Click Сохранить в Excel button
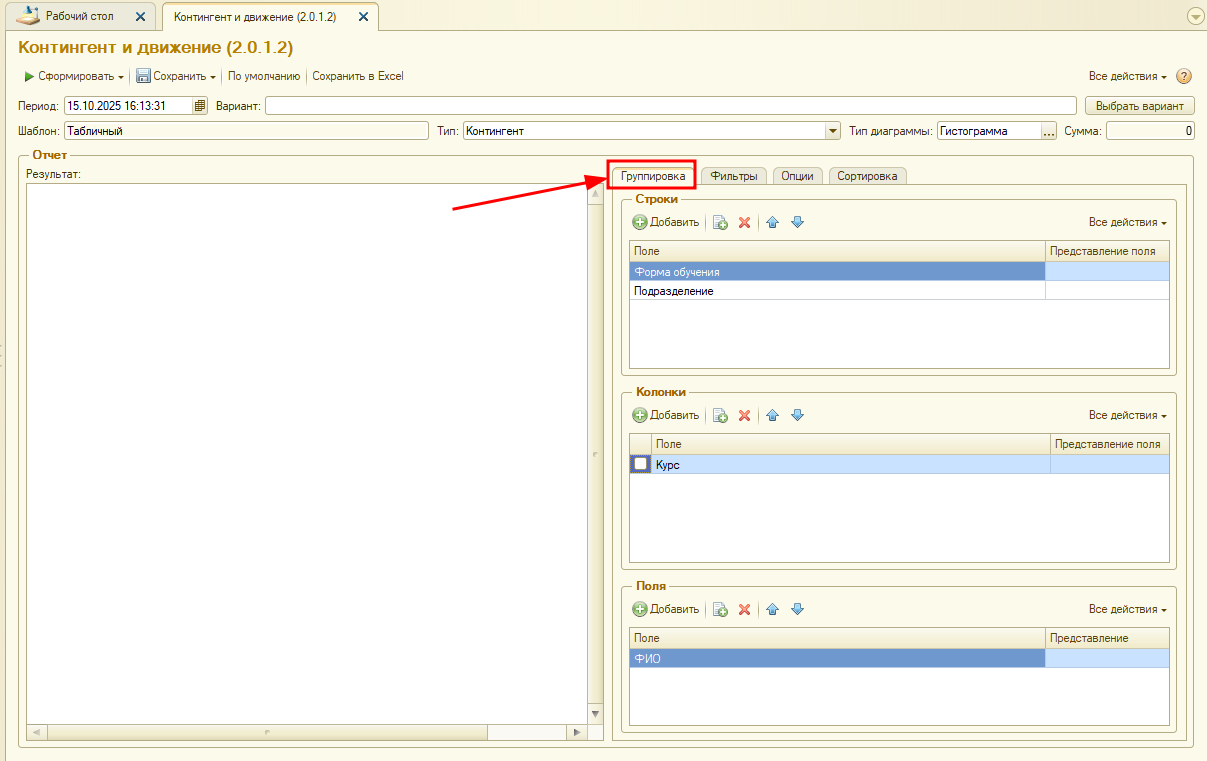Viewport: 1207px width, 761px height. click(x=358, y=76)
